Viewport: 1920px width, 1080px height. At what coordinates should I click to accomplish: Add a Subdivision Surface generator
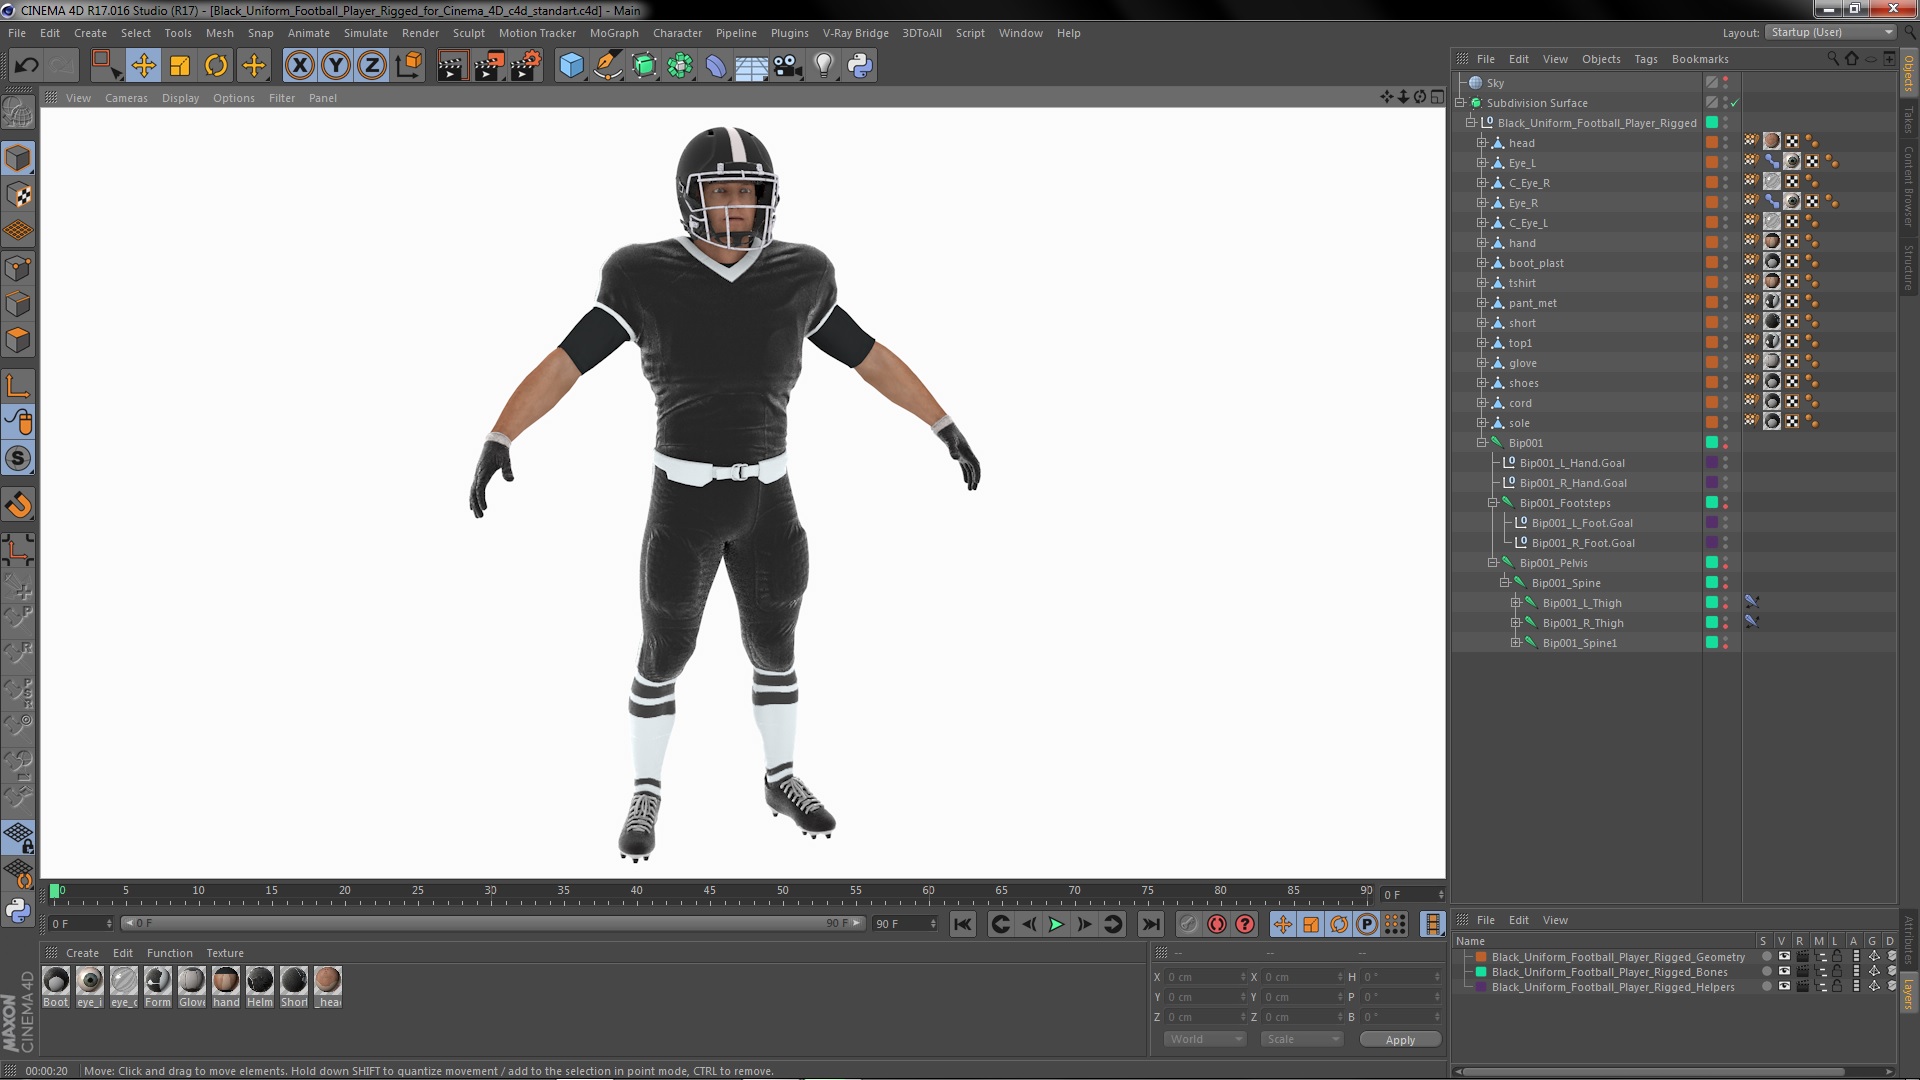(x=644, y=66)
